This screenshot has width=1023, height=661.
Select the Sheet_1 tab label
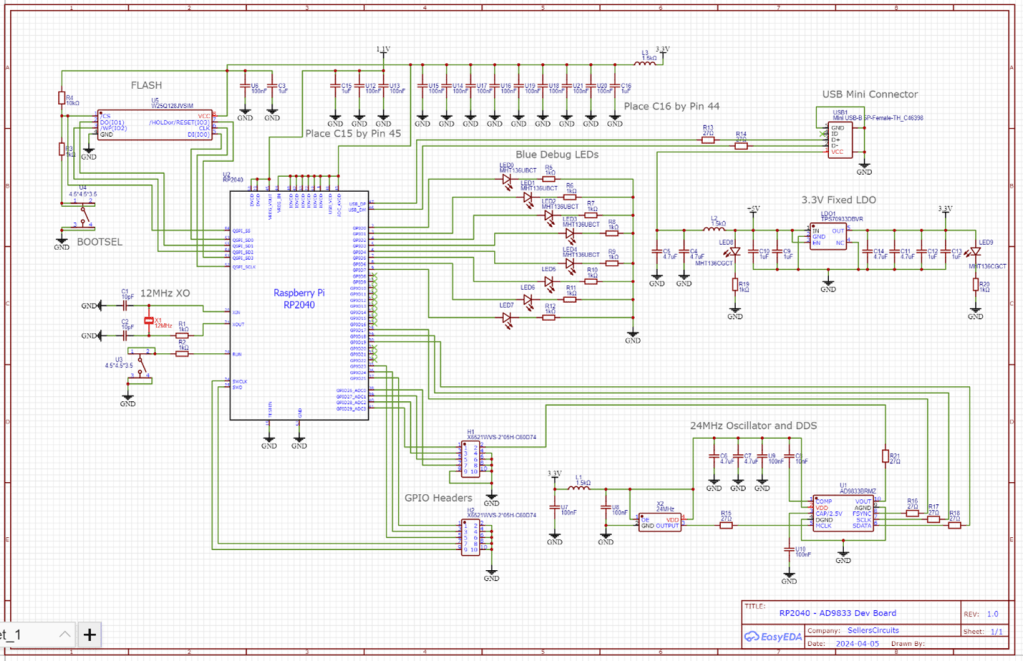(12, 634)
